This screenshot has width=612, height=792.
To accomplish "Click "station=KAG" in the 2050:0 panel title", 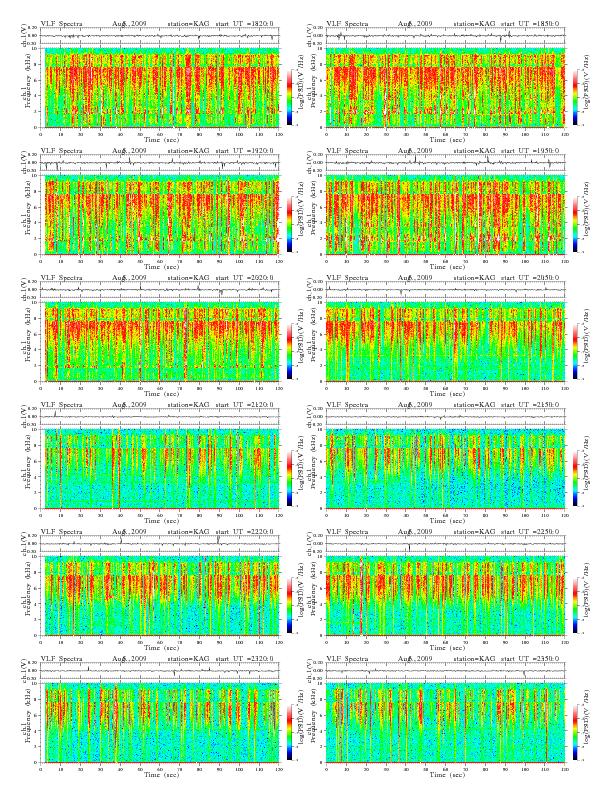I will pyautogui.click(x=474, y=278).
